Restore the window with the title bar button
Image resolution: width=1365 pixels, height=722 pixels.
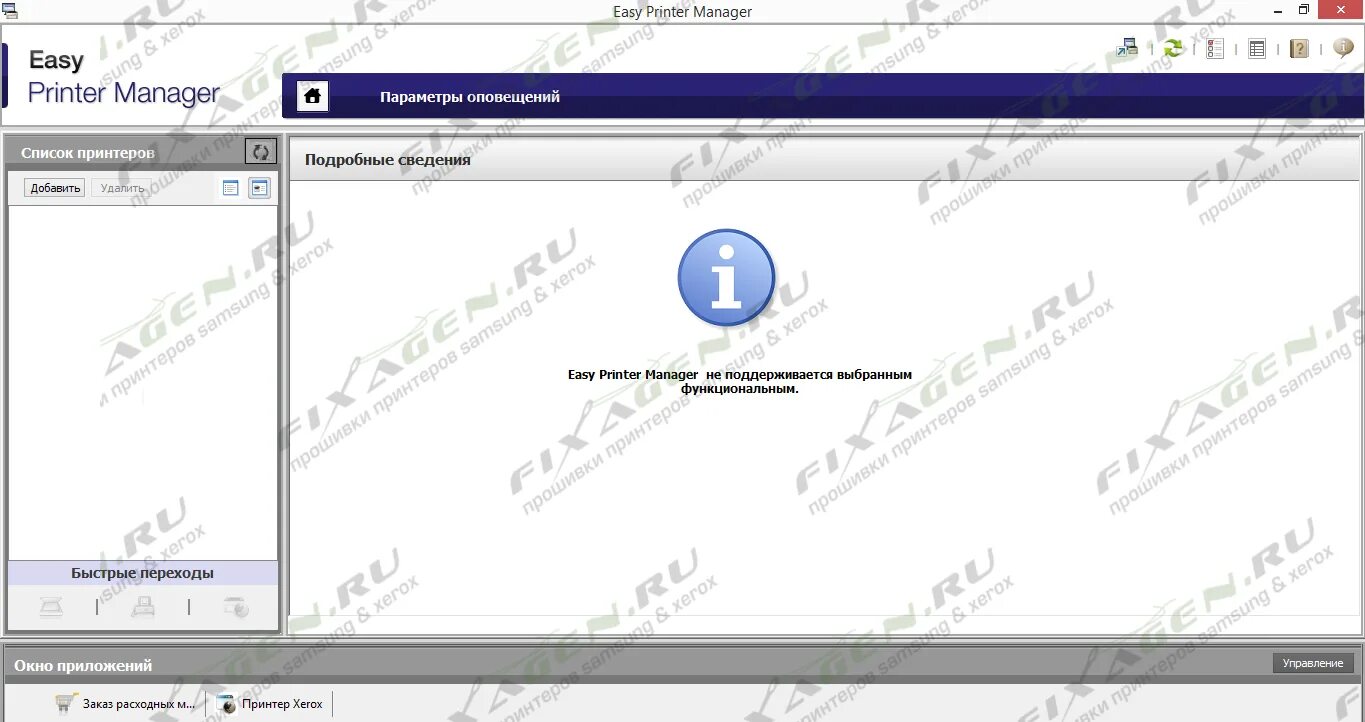point(1303,10)
